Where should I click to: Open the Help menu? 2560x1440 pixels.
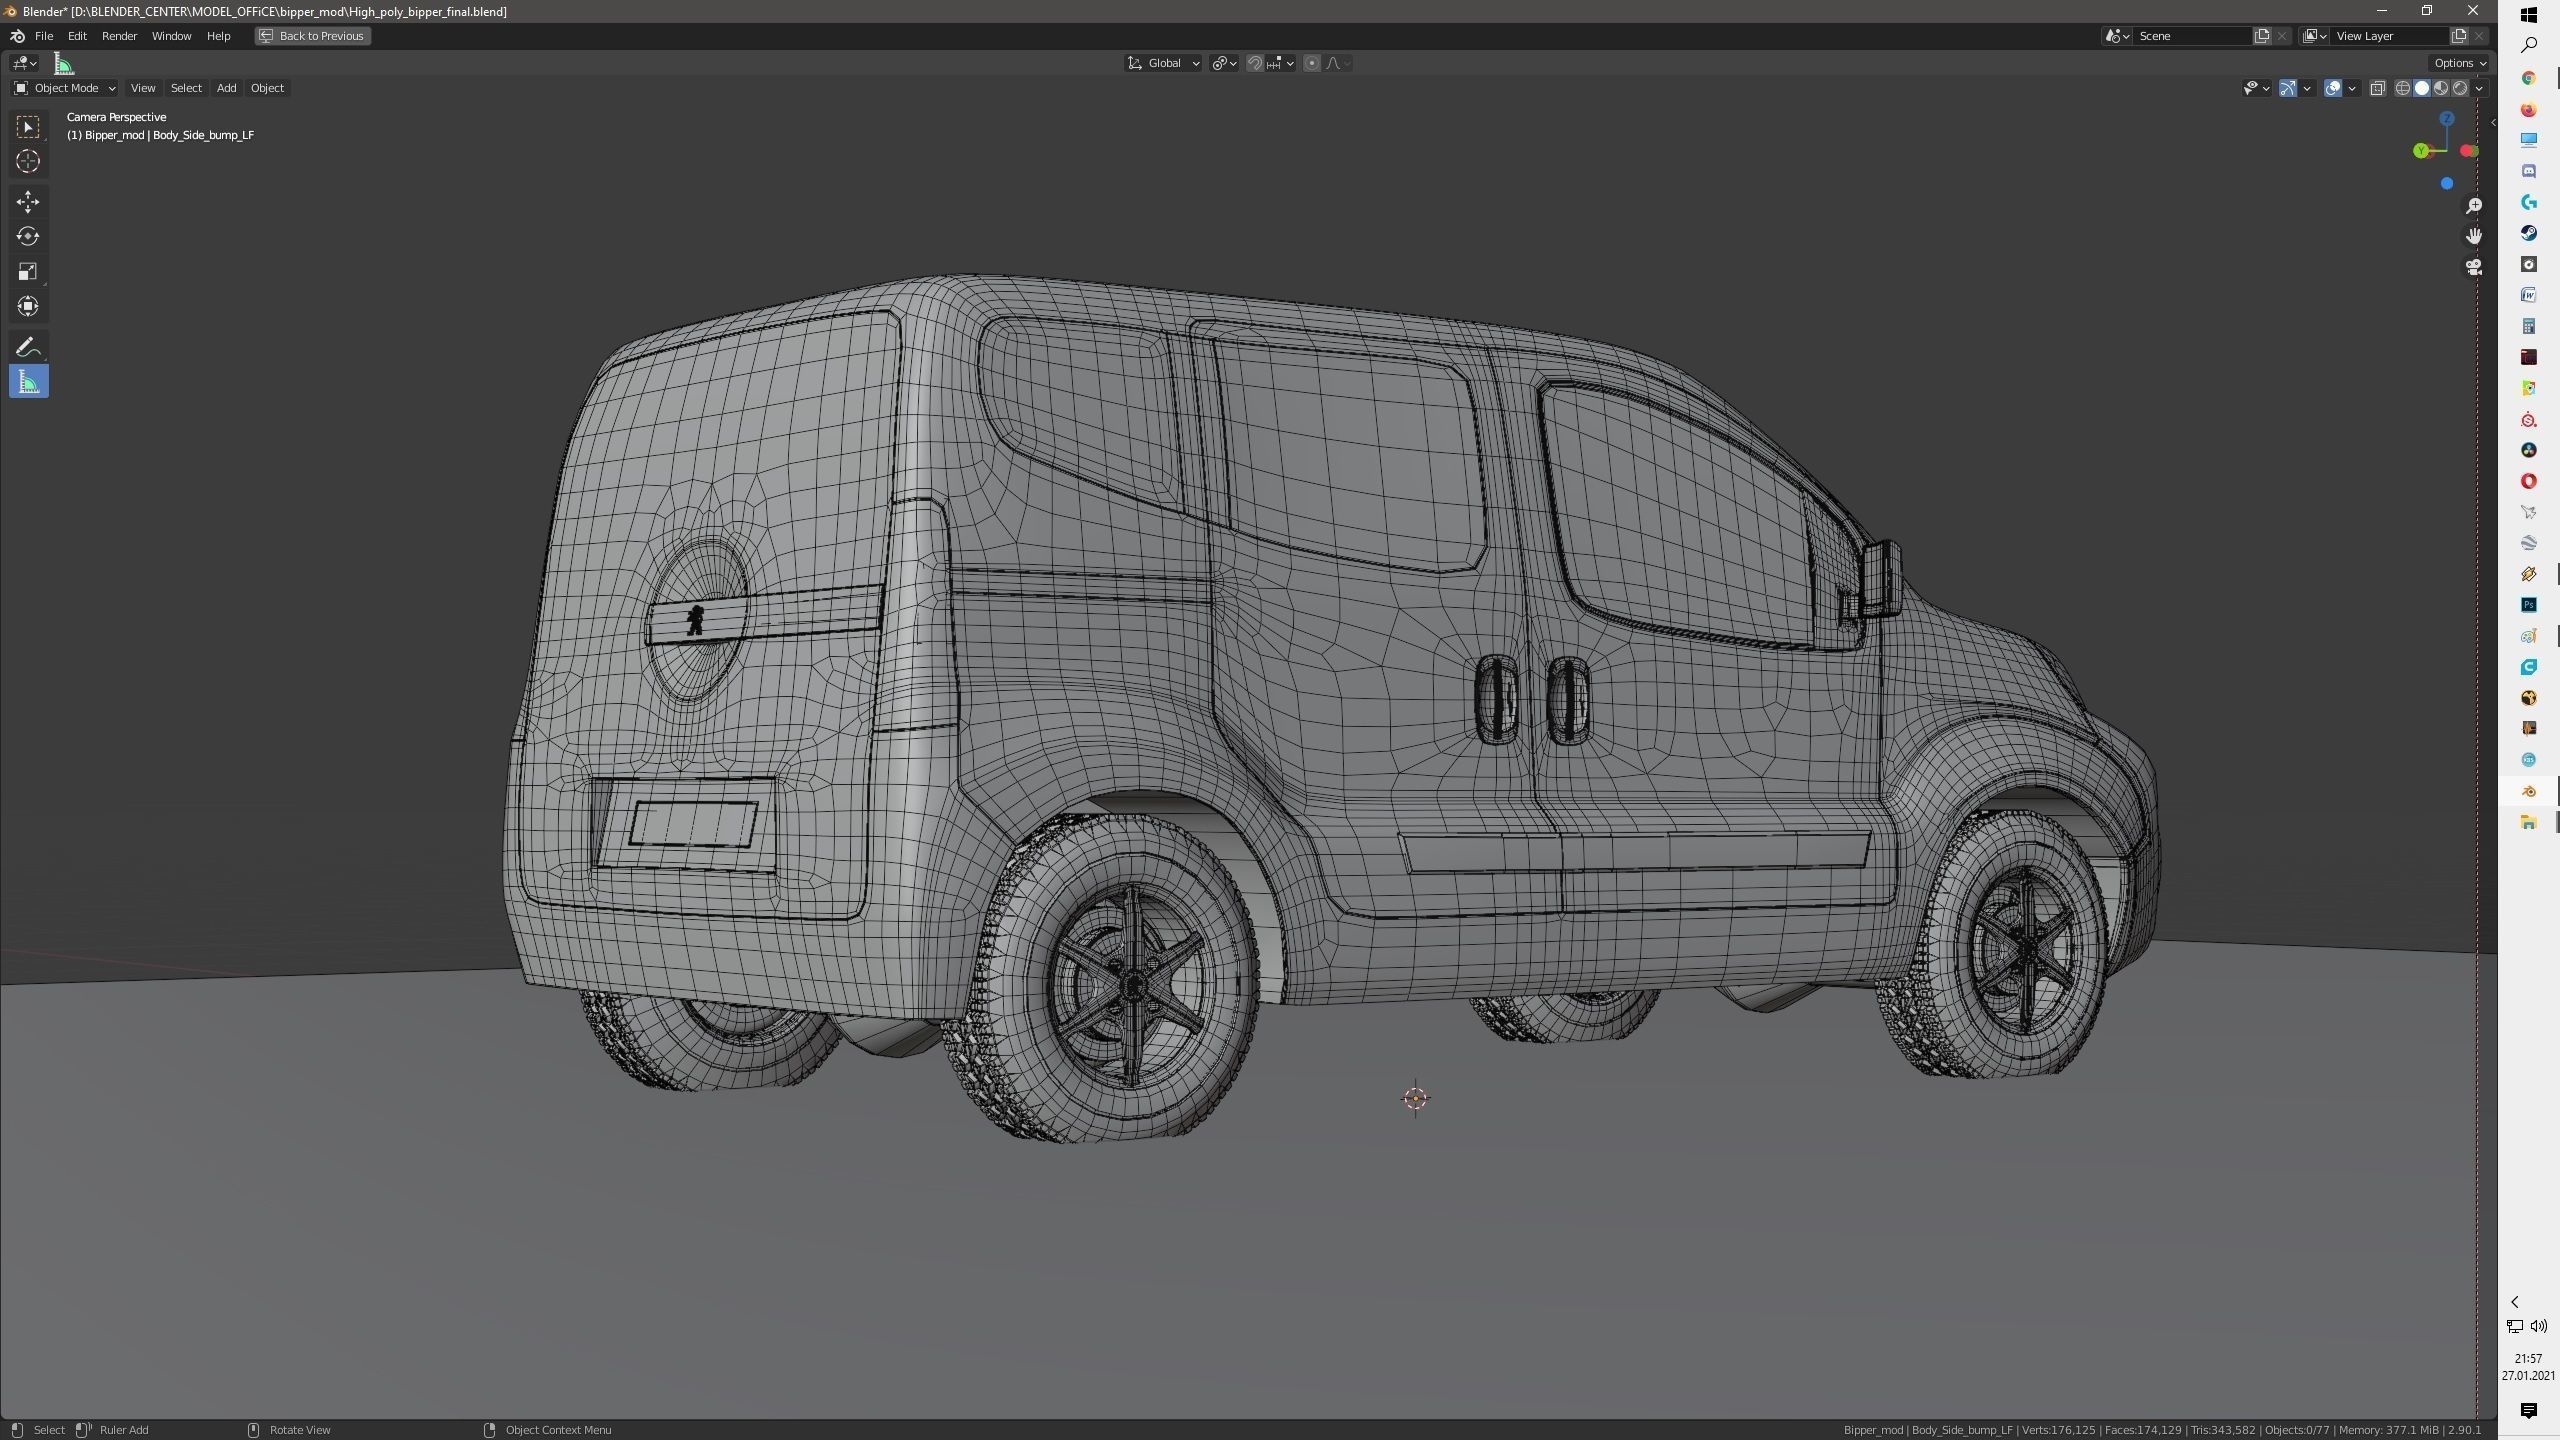pyautogui.click(x=219, y=36)
